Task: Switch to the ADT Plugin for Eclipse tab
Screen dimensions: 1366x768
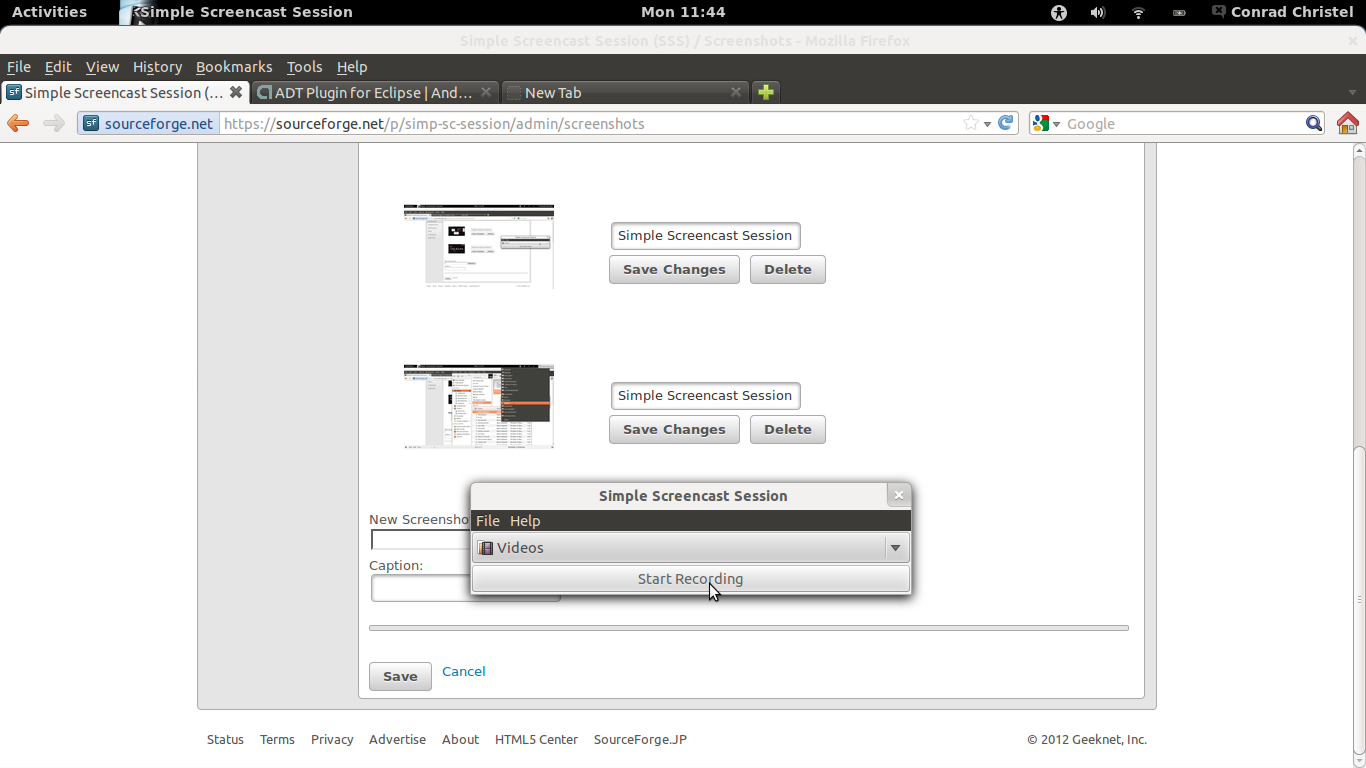Action: click(365, 91)
